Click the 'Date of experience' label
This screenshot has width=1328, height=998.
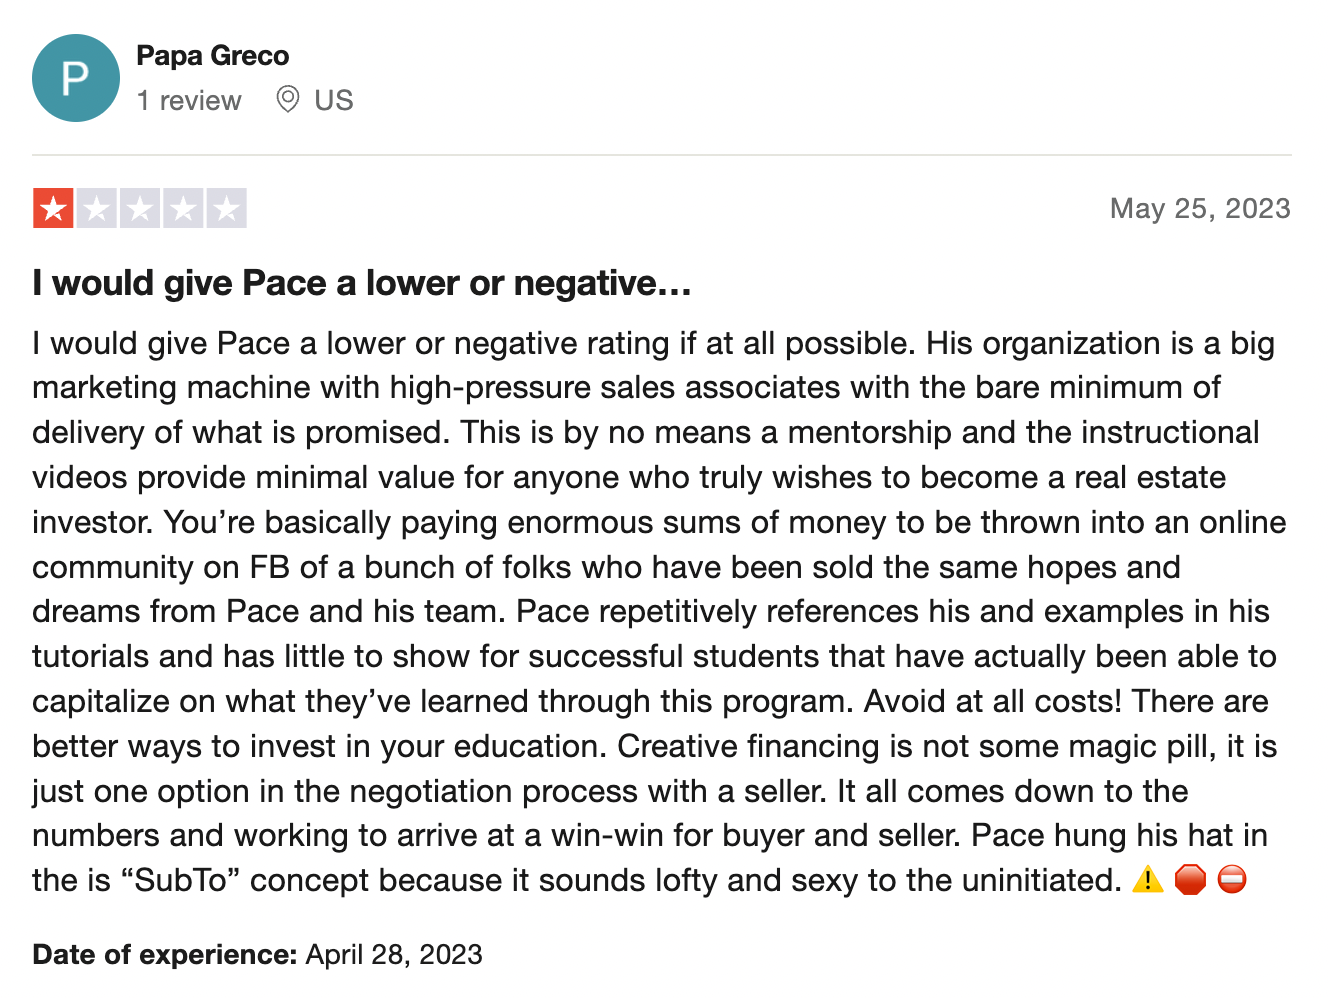[165, 954]
